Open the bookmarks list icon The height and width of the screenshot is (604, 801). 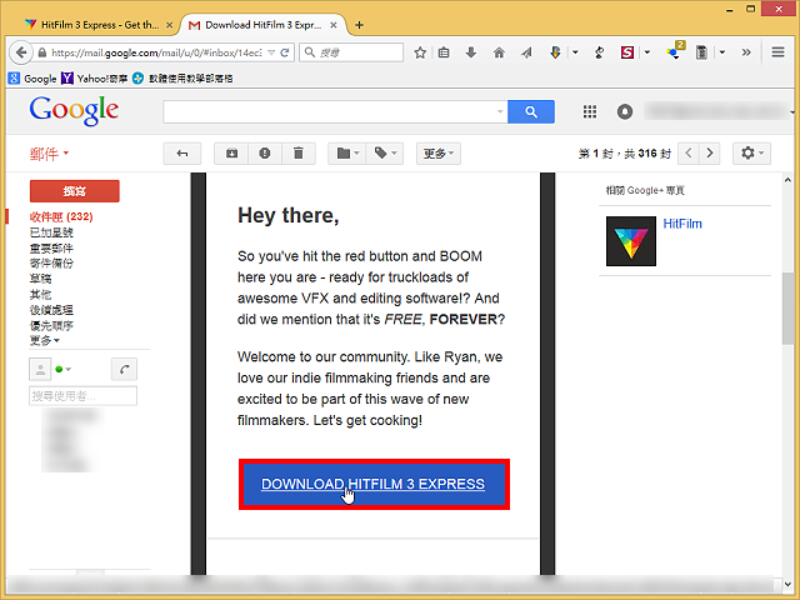tap(444, 52)
